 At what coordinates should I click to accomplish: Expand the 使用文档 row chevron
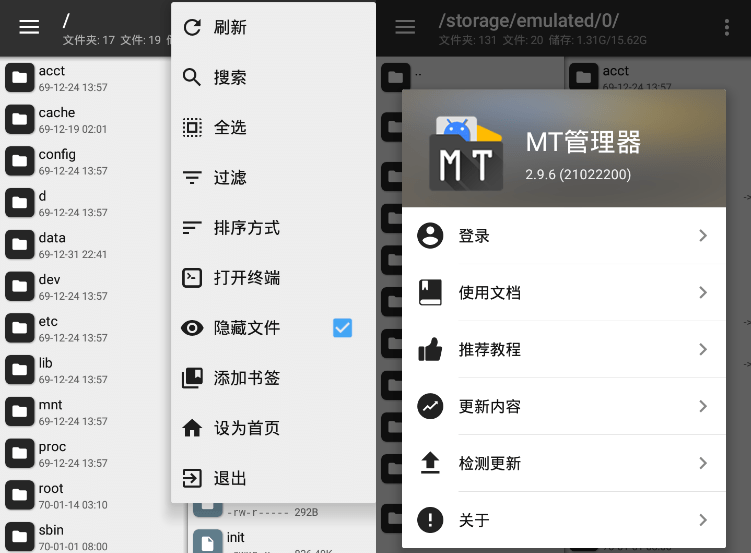(x=703, y=293)
